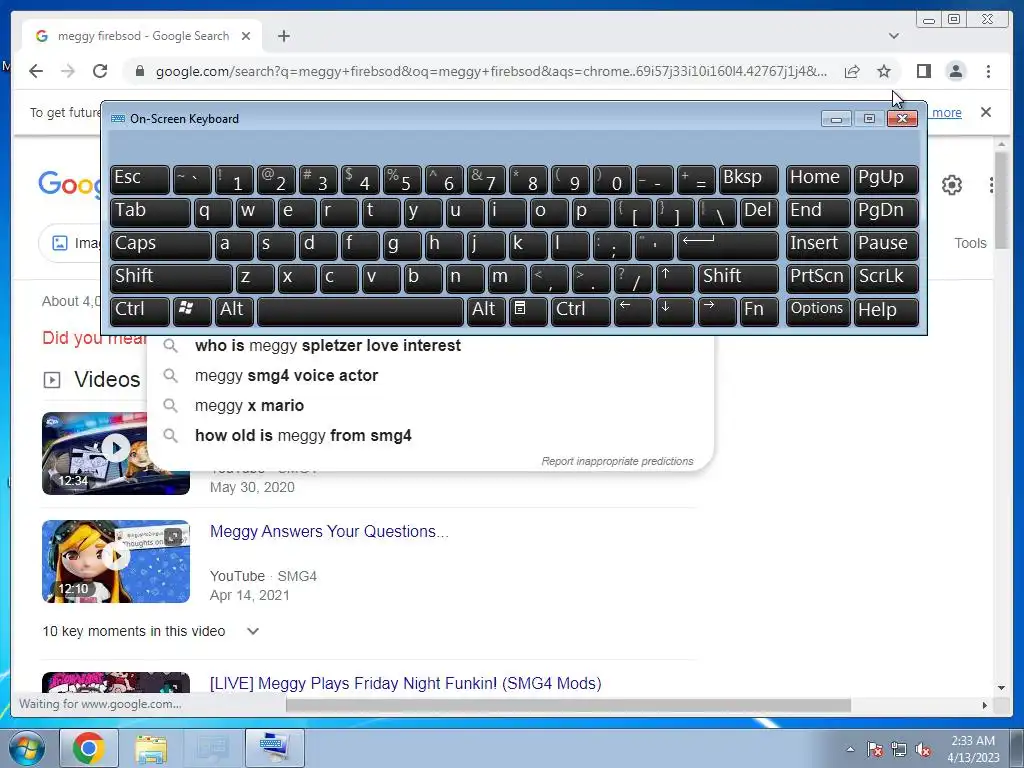The image size is (1024, 768).
Task: Click the Help key on keyboard
Action: coord(886,311)
